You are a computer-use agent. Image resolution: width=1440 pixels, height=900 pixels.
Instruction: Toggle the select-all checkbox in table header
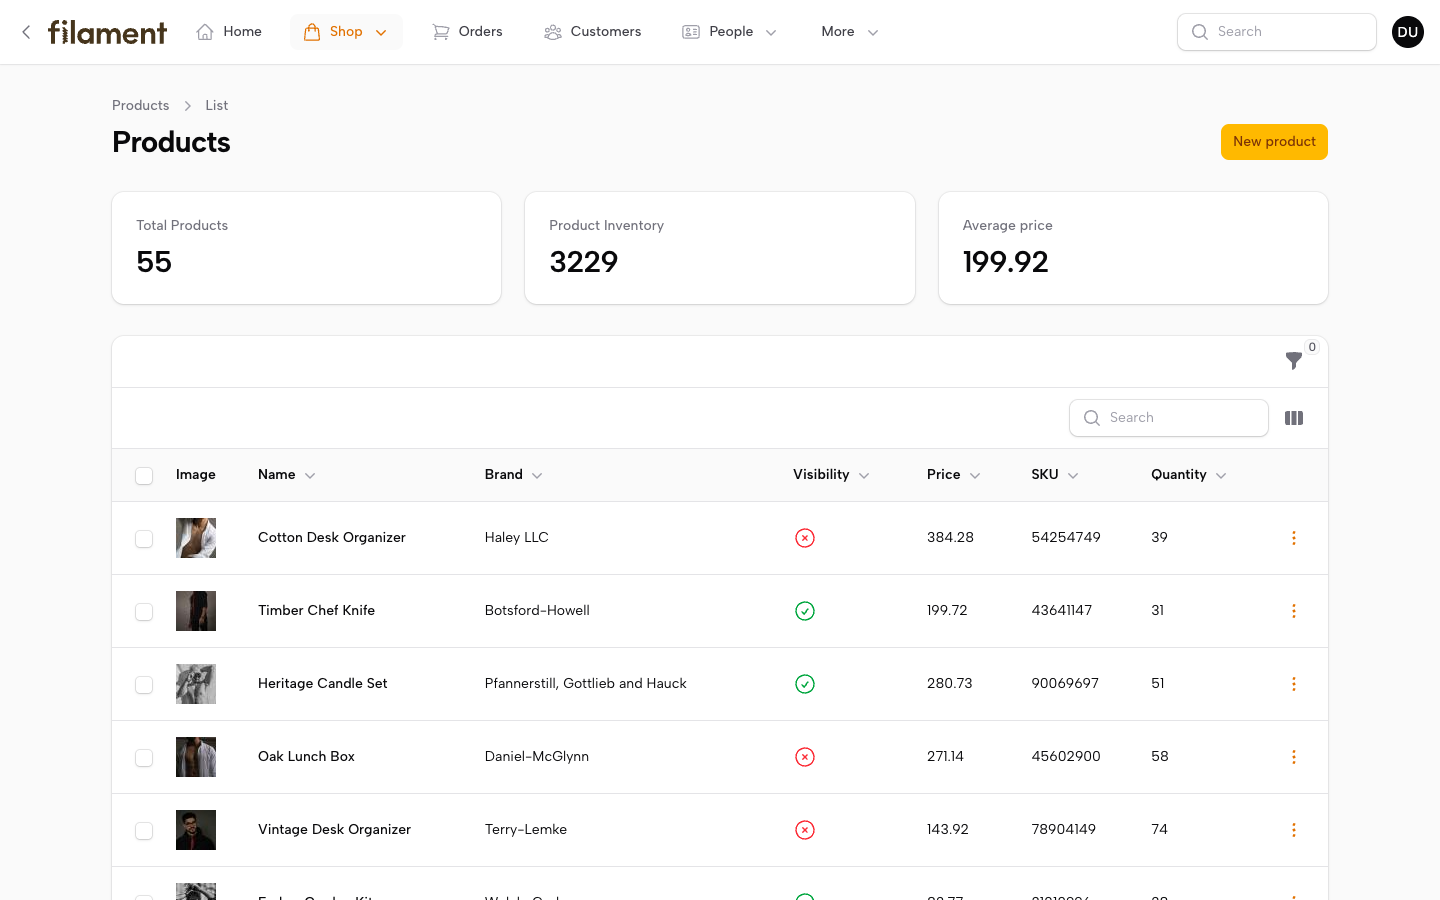coord(144,476)
